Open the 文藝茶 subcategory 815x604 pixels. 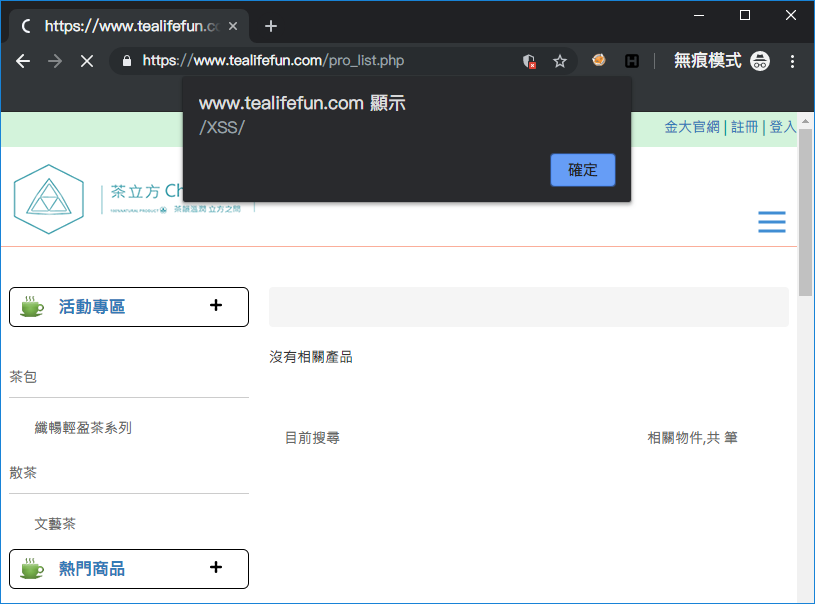tap(55, 524)
